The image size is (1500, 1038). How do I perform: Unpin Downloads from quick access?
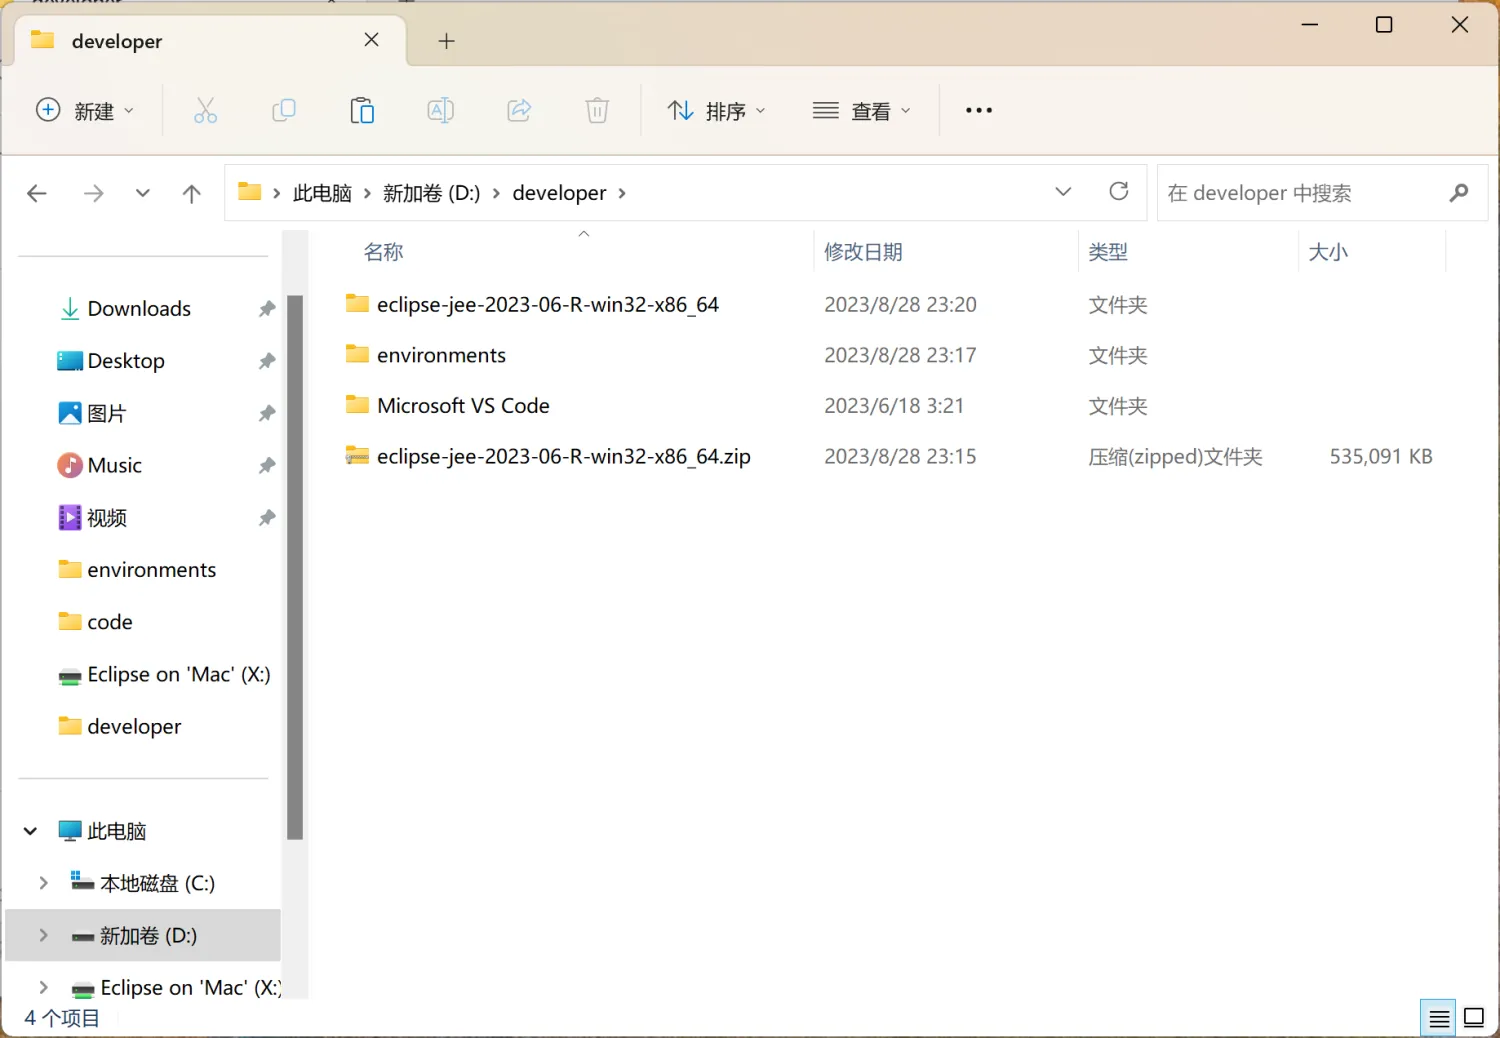click(x=266, y=309)
